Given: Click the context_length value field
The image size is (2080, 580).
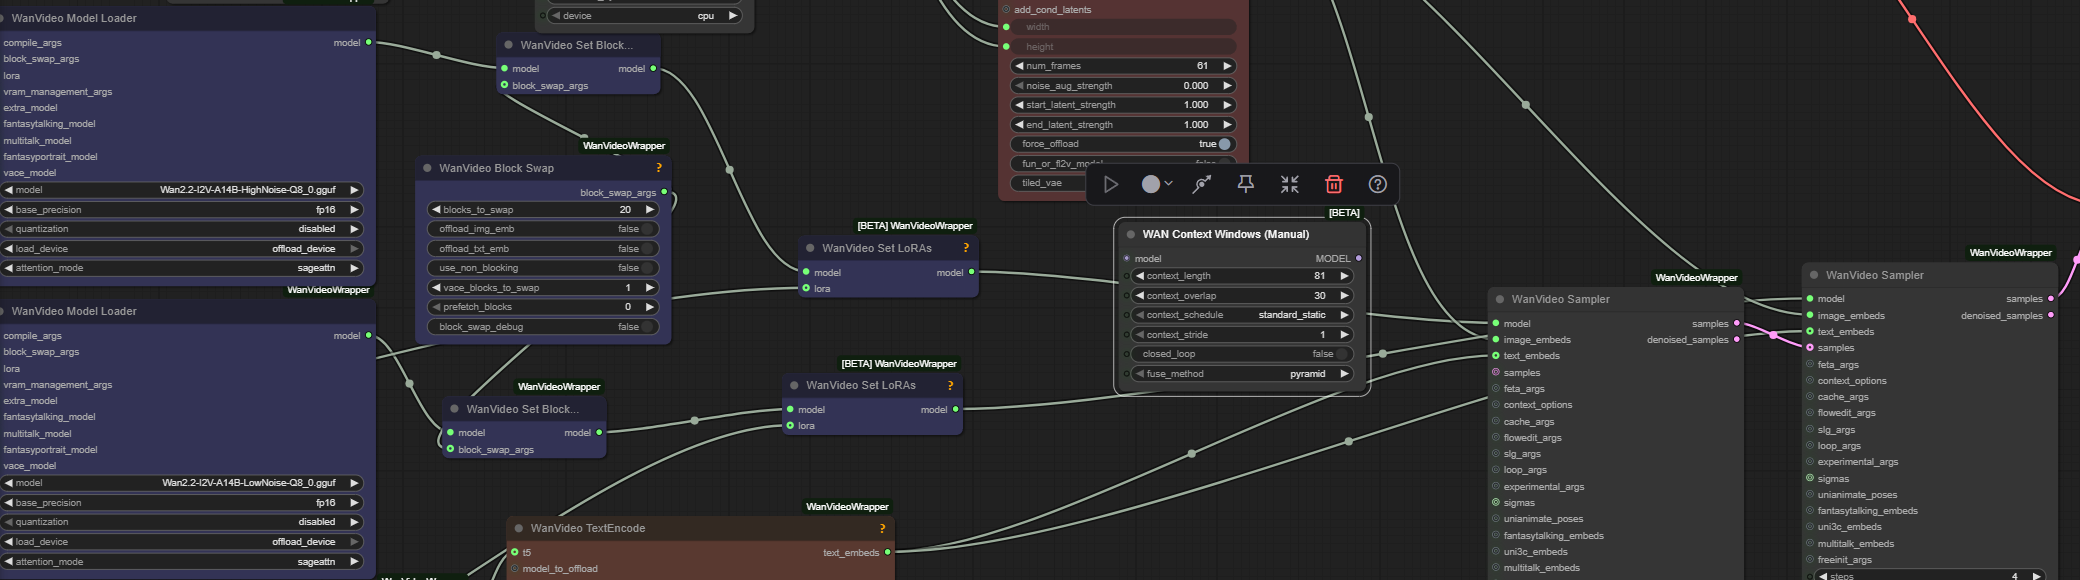Looking at the screenshot, I should 1243,276.
